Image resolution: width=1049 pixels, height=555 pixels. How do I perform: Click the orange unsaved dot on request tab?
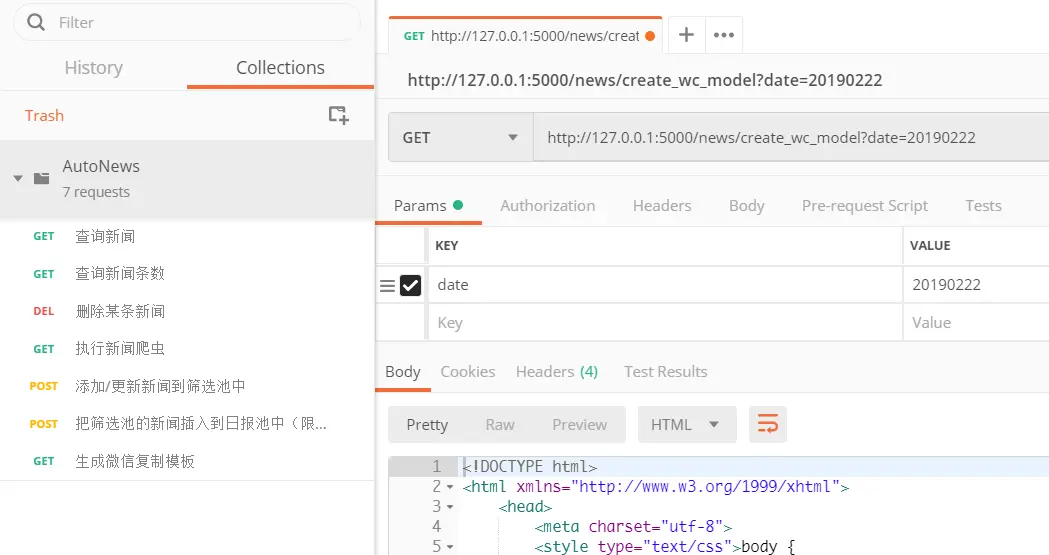pyautogui.click(x=650, y=36)
